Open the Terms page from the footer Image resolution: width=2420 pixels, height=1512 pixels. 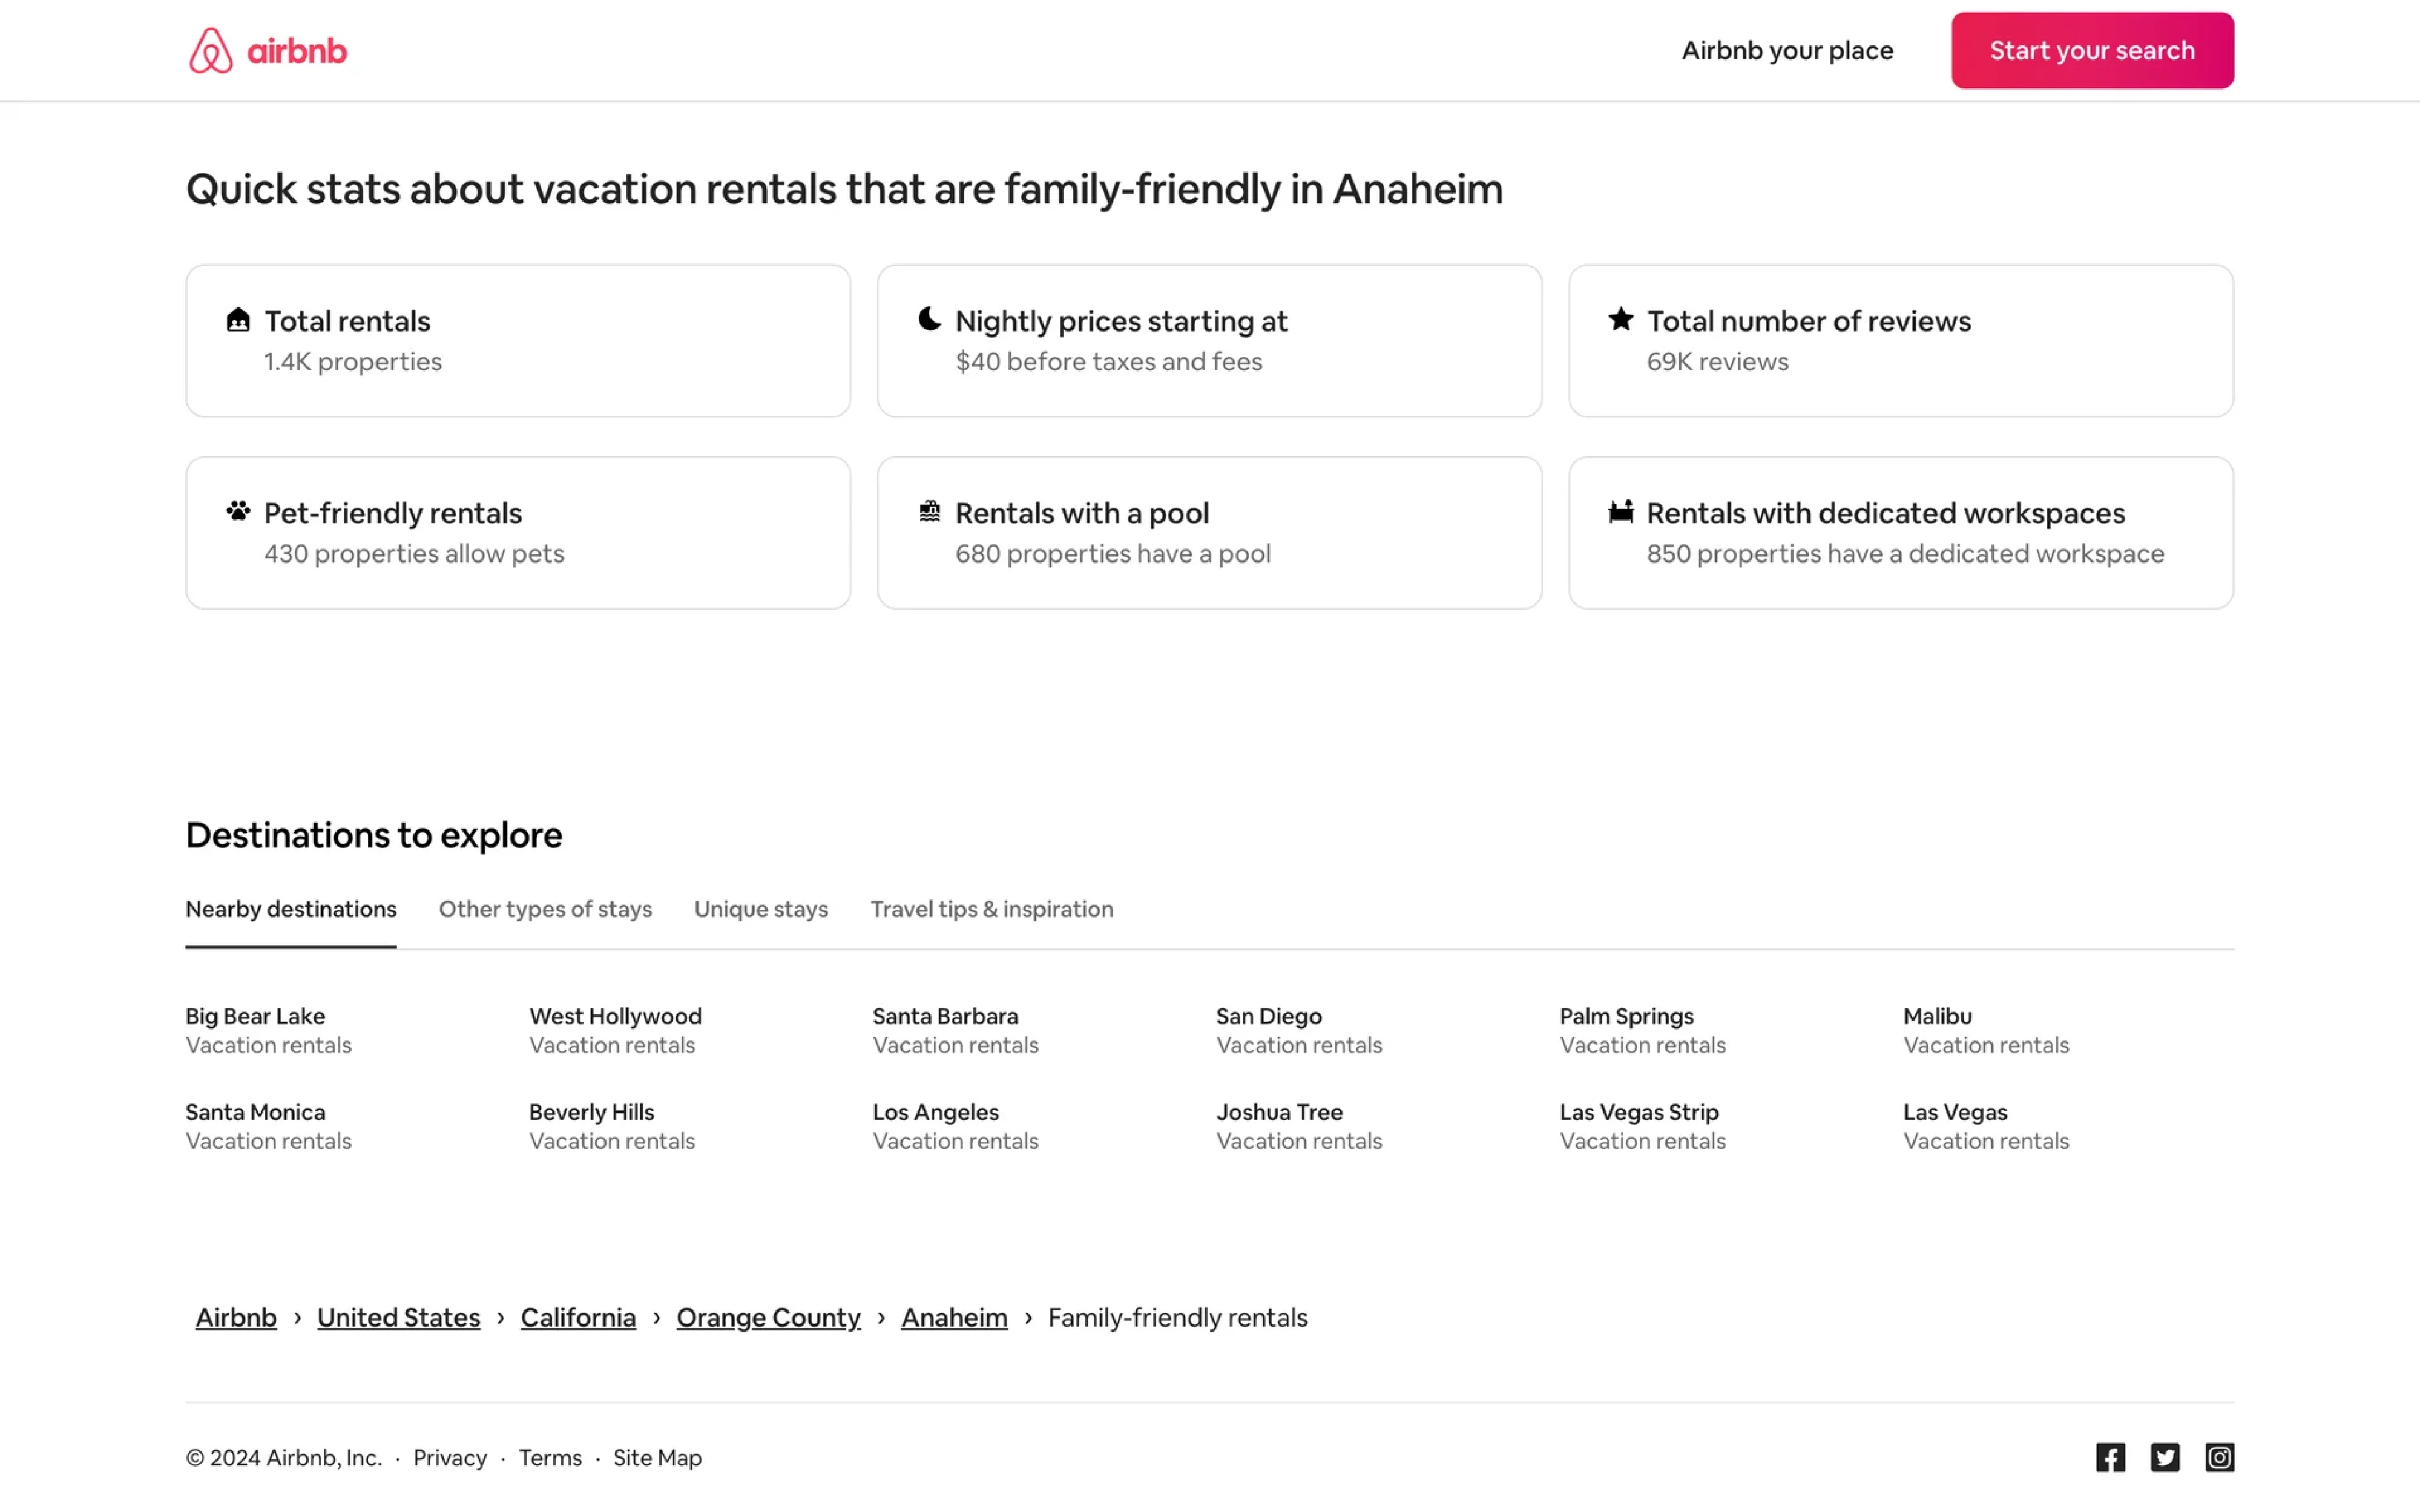(550, 1457)
